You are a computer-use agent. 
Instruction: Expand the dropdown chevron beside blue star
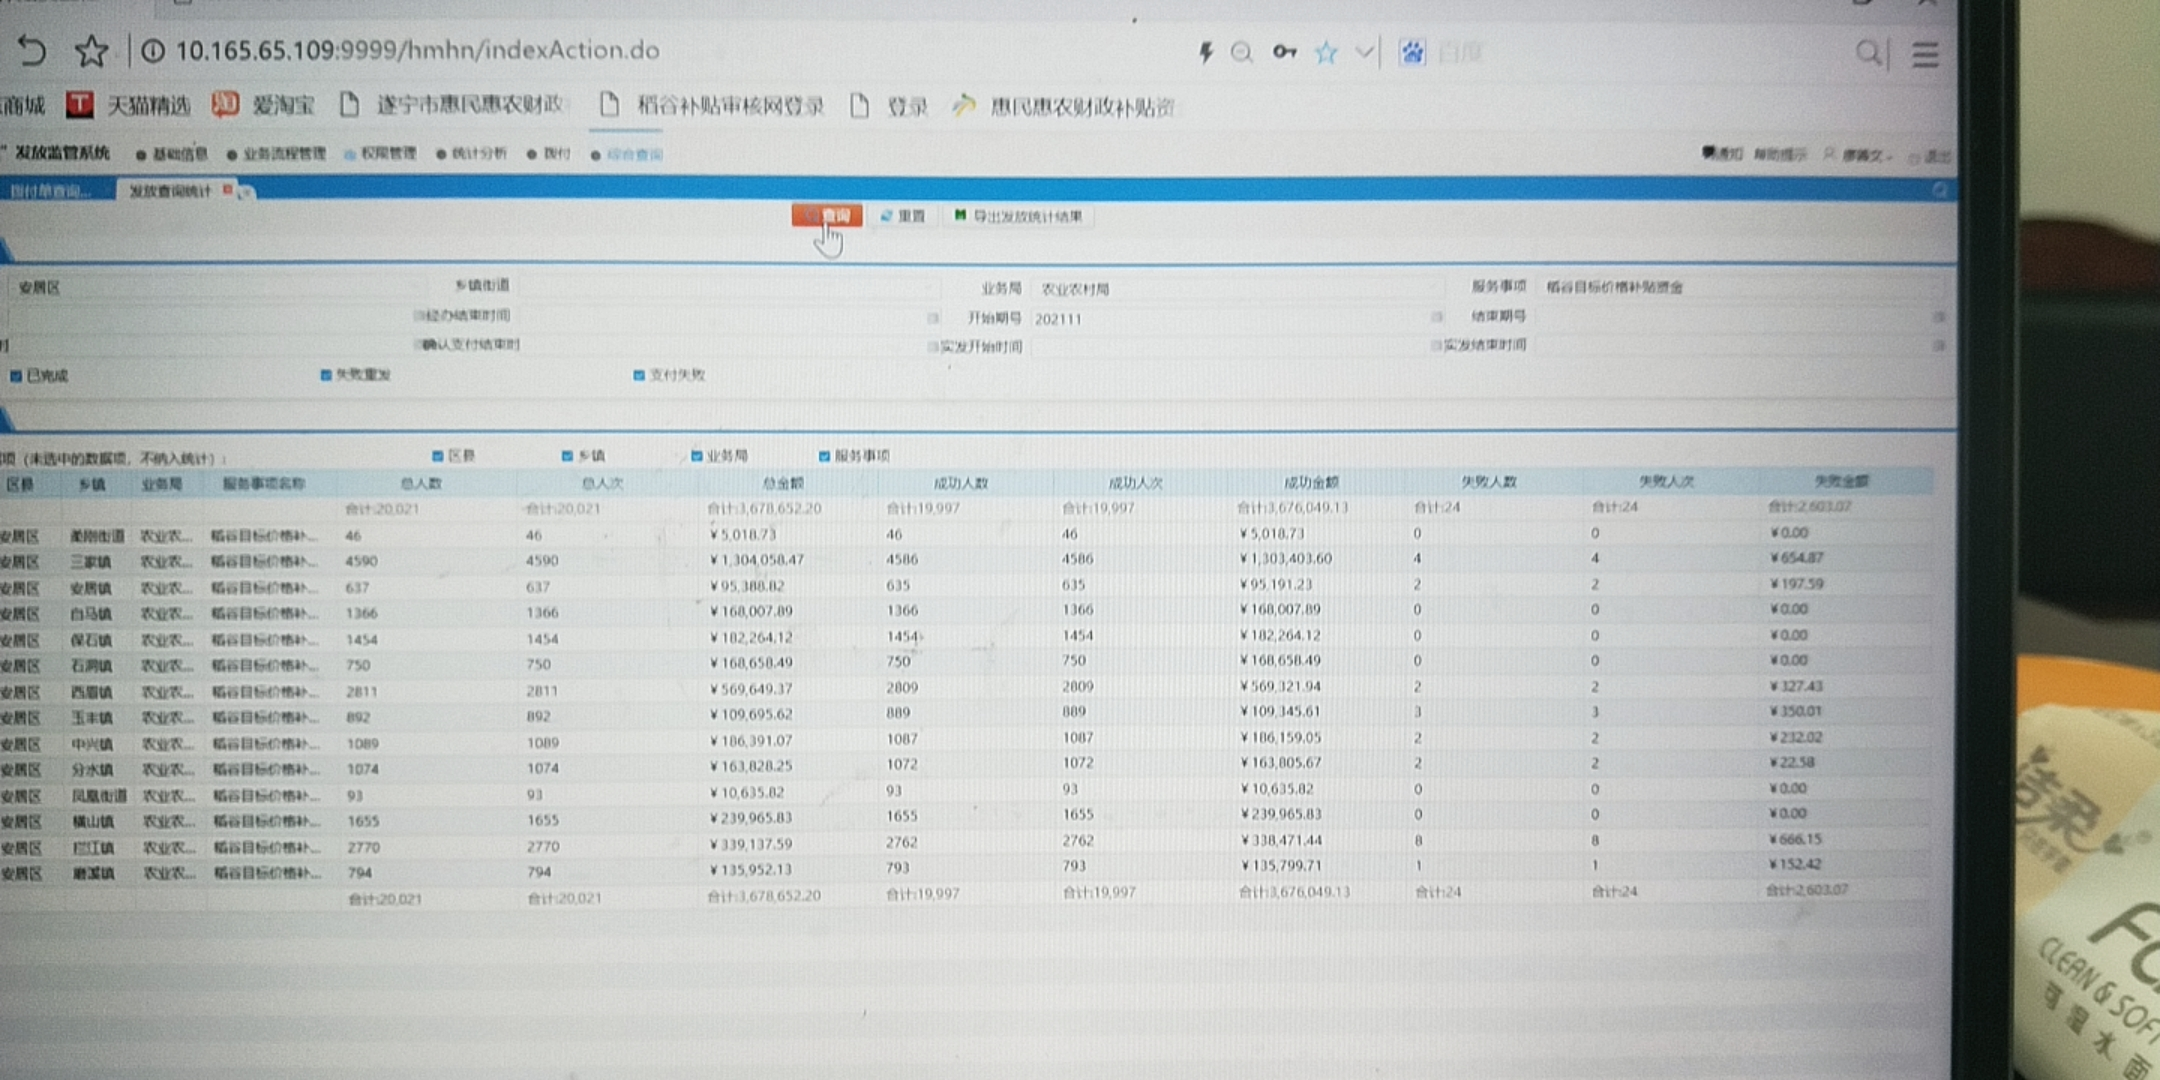point(1364,52)
